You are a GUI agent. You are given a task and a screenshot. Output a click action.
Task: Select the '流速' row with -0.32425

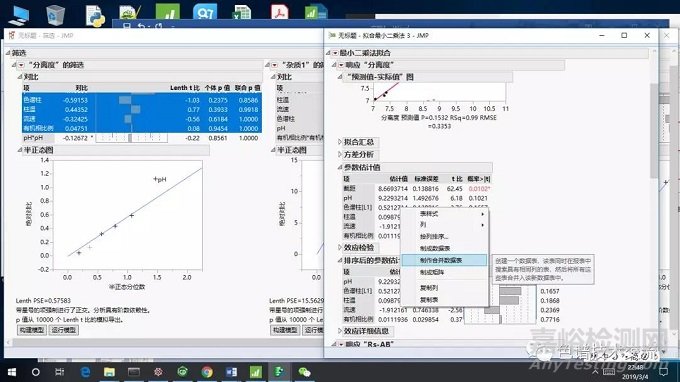(x=142, y=119)
